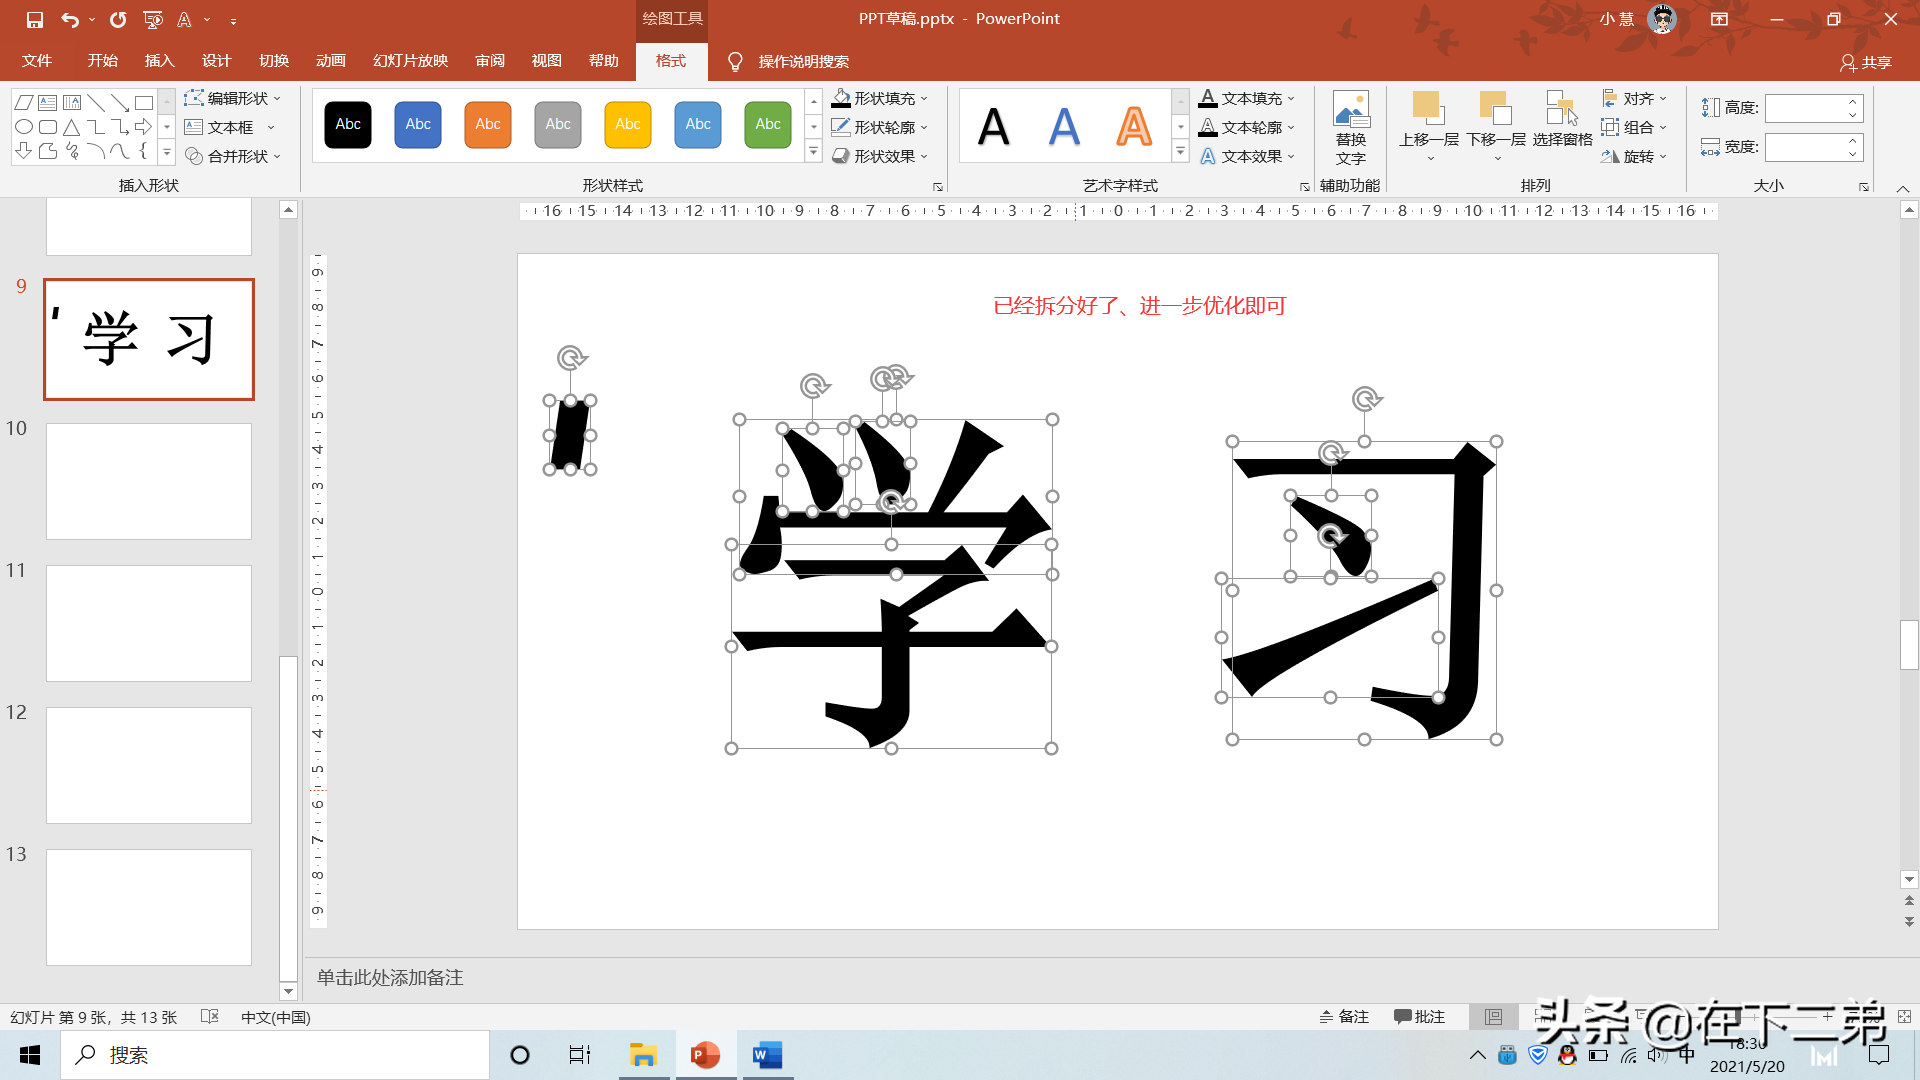This screenshot has height=1080, width=1920.
Task: Open PowerPoint app in Windows taskbar
Action: [x=705, y=1055]
